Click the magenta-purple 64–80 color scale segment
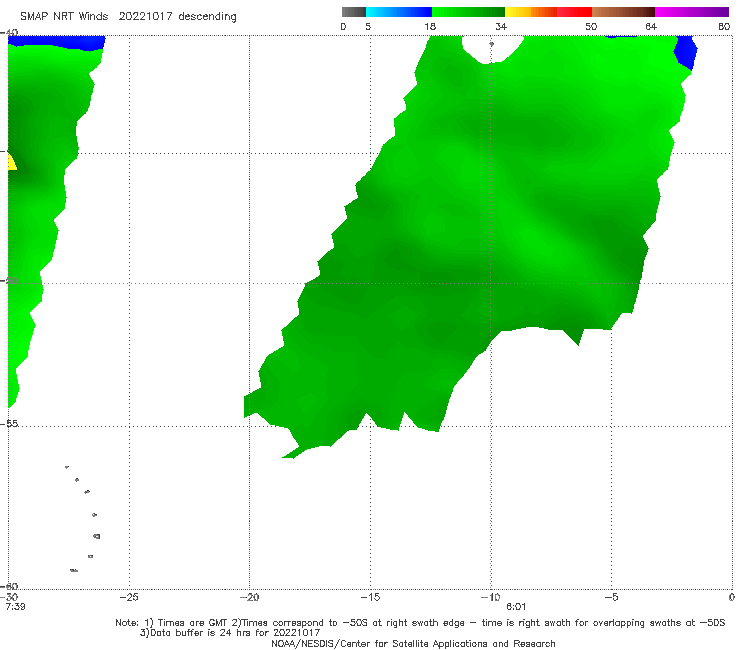 (692, 12)
